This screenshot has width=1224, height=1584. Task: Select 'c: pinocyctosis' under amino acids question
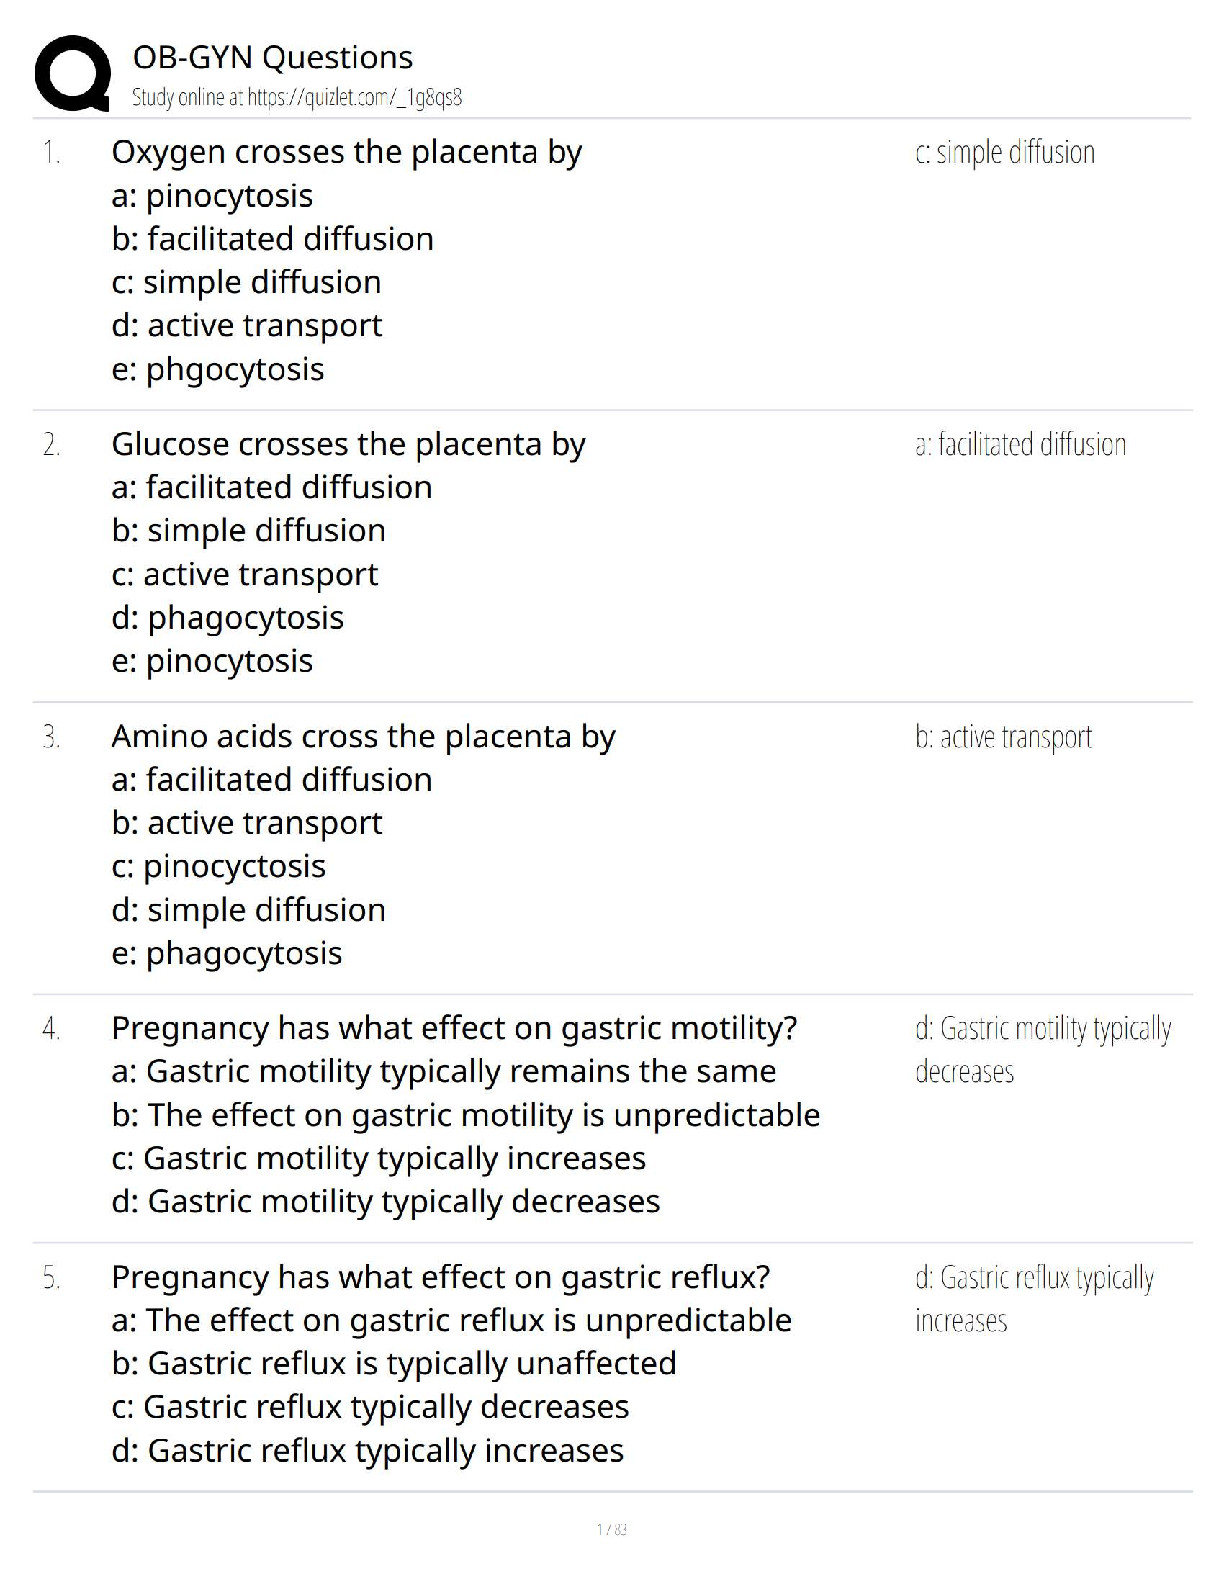[218, 866]
